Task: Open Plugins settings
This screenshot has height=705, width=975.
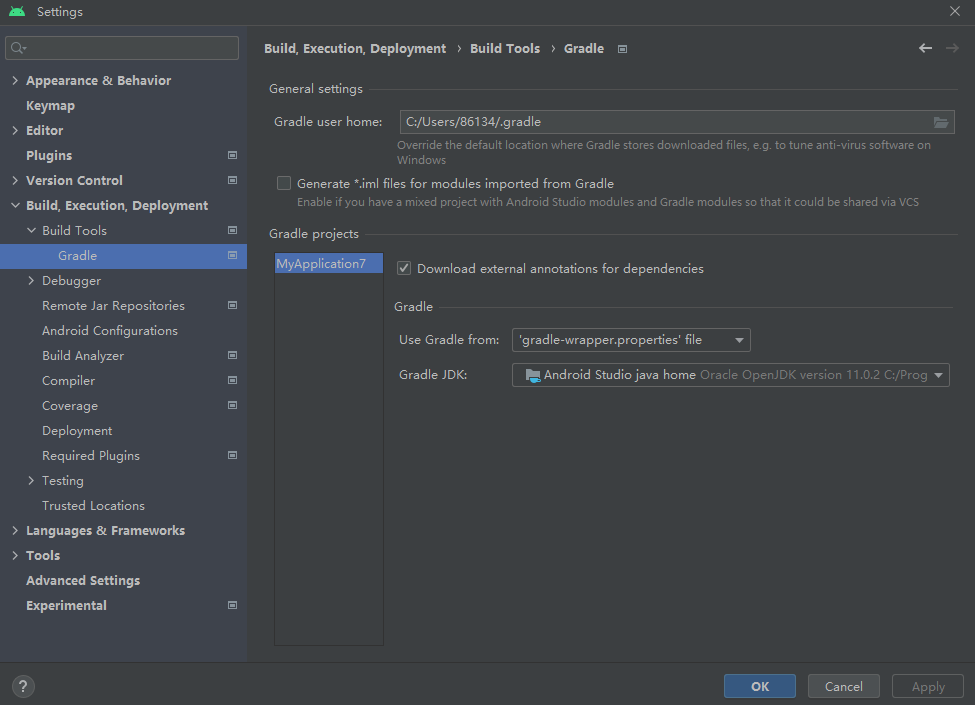Action: pyautogui.click(x=49, y=155)
